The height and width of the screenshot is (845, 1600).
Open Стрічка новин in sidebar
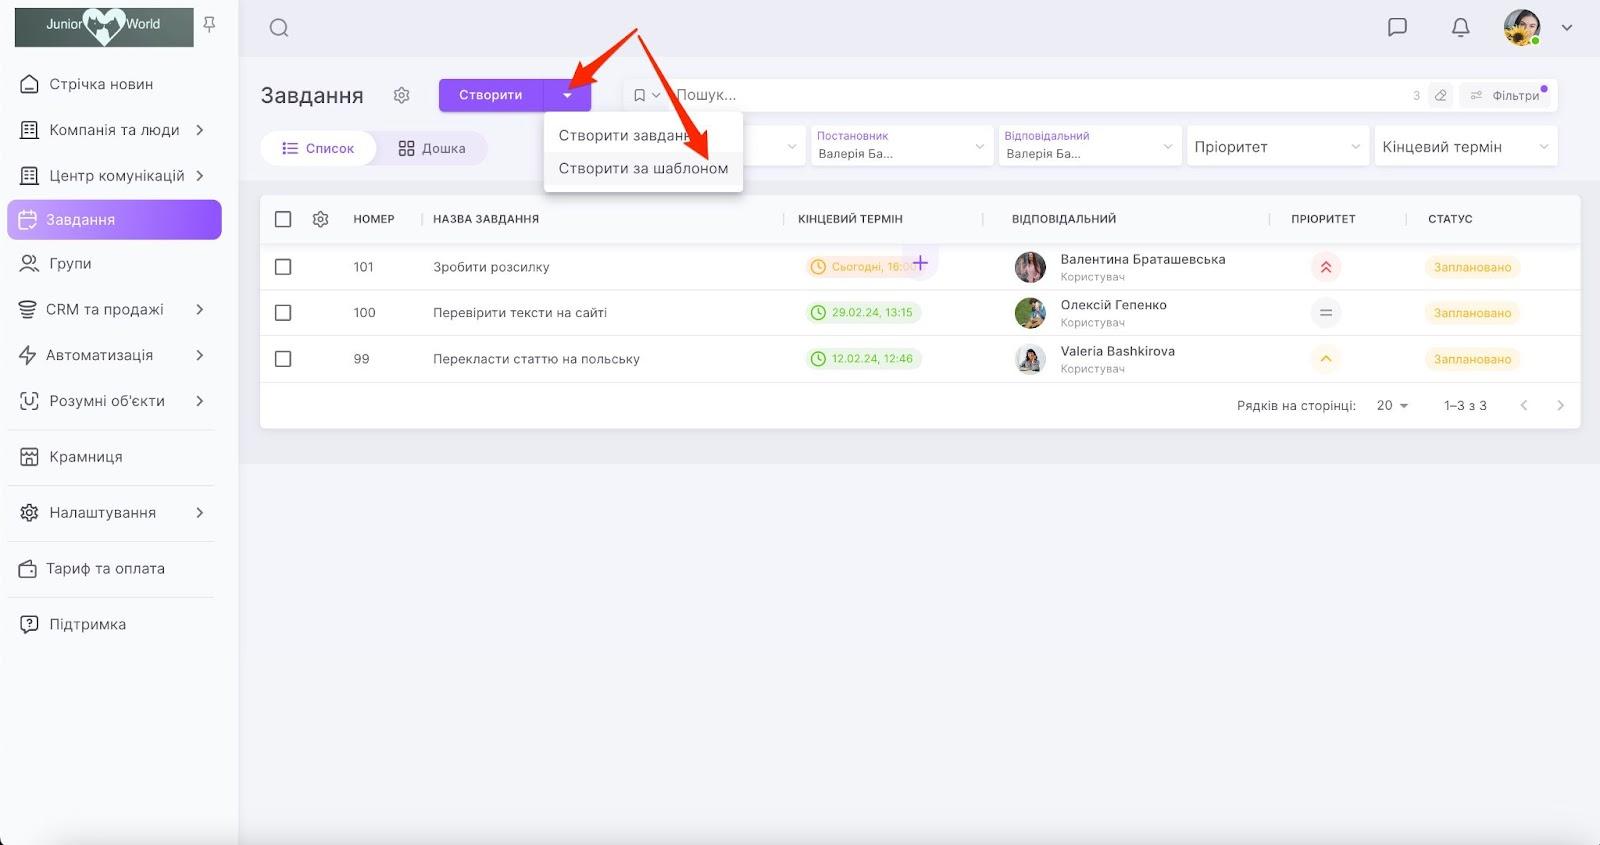point(101,84)
